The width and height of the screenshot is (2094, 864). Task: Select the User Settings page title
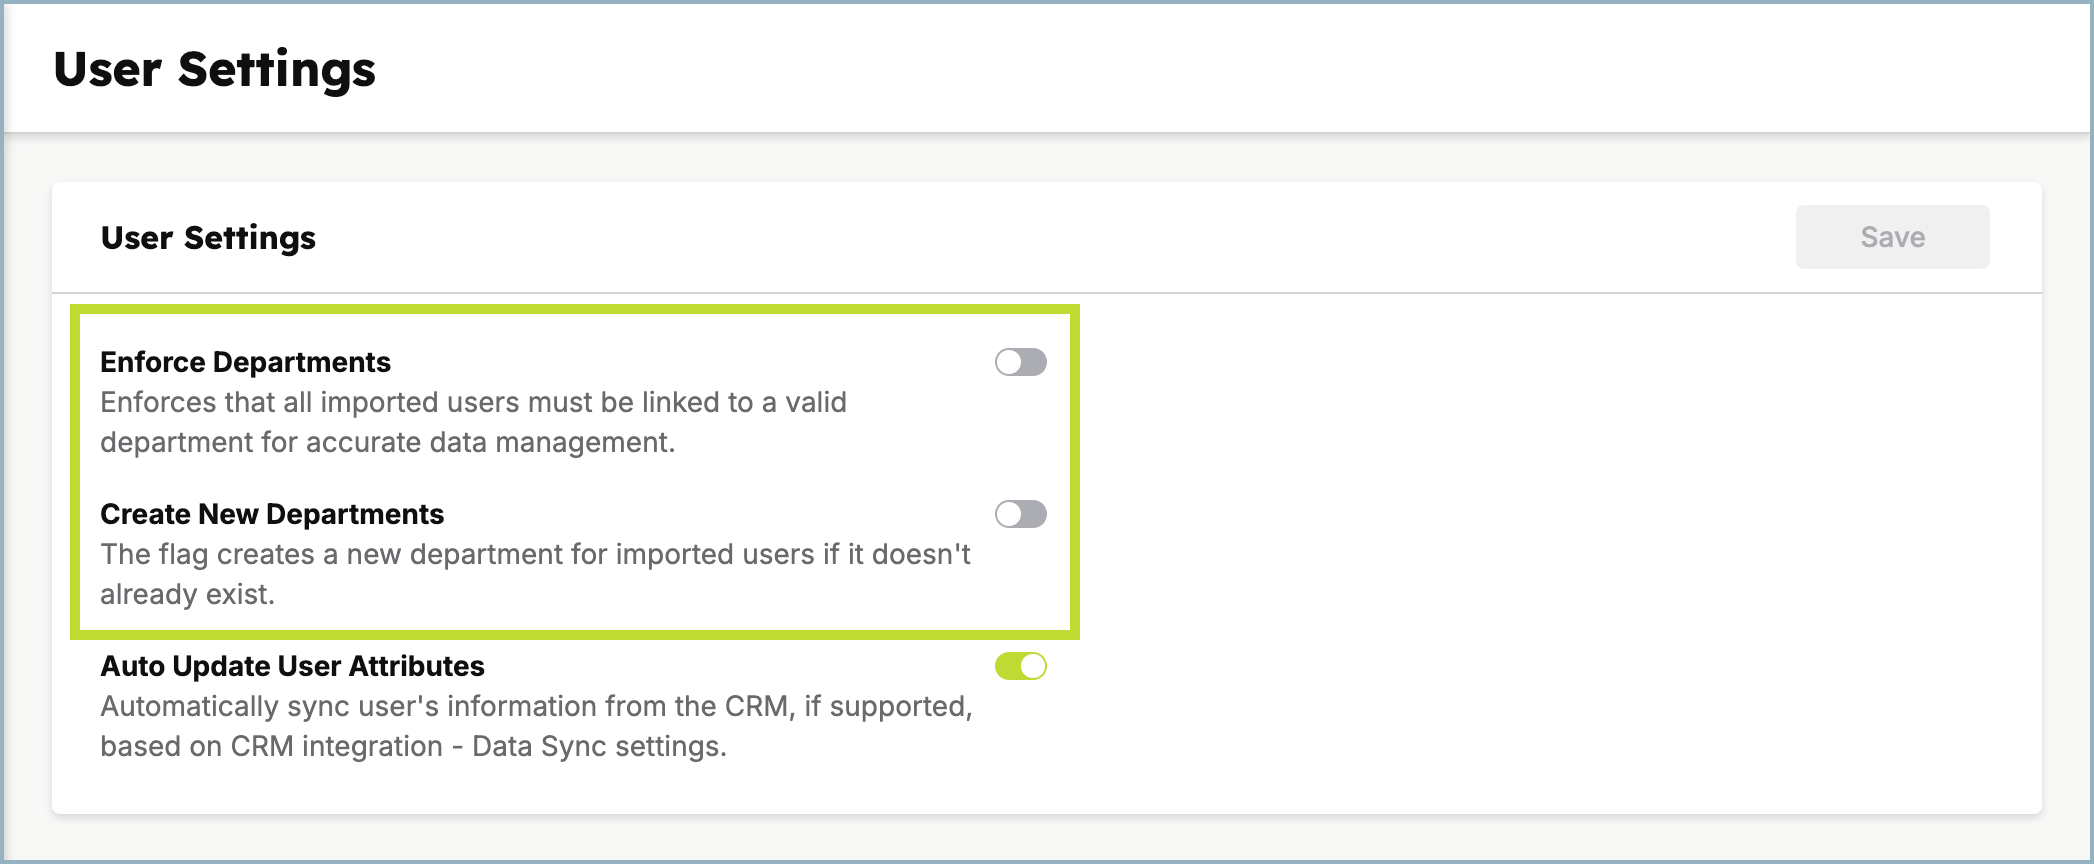216,68
